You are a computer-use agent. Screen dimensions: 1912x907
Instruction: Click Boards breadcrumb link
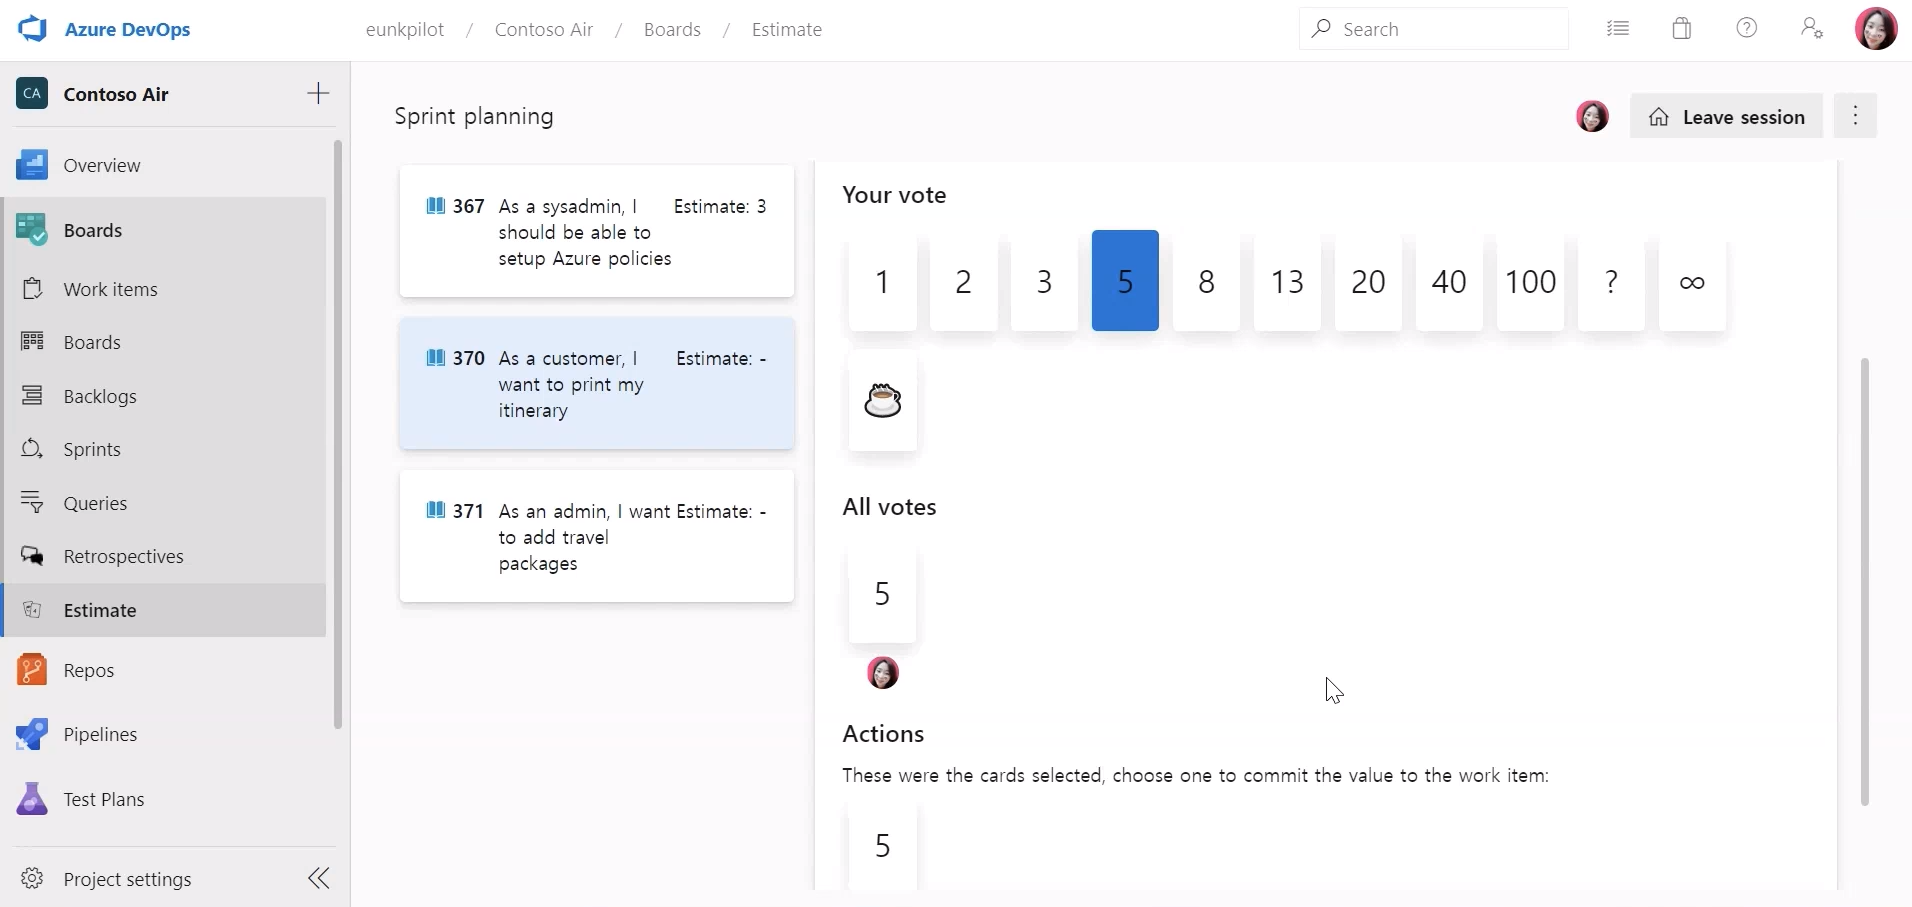(672, 30)
